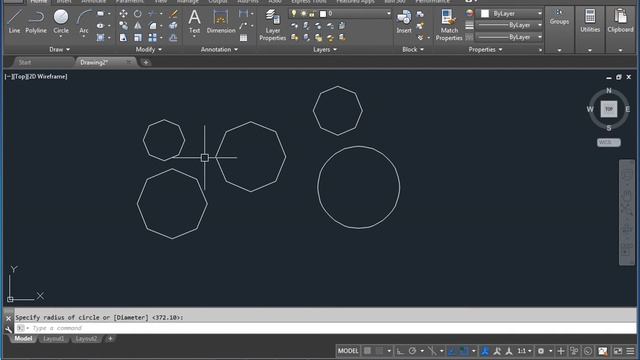Switch to the Layout1 tab
This screenshot has width=640, height=360.
point(53,339)
